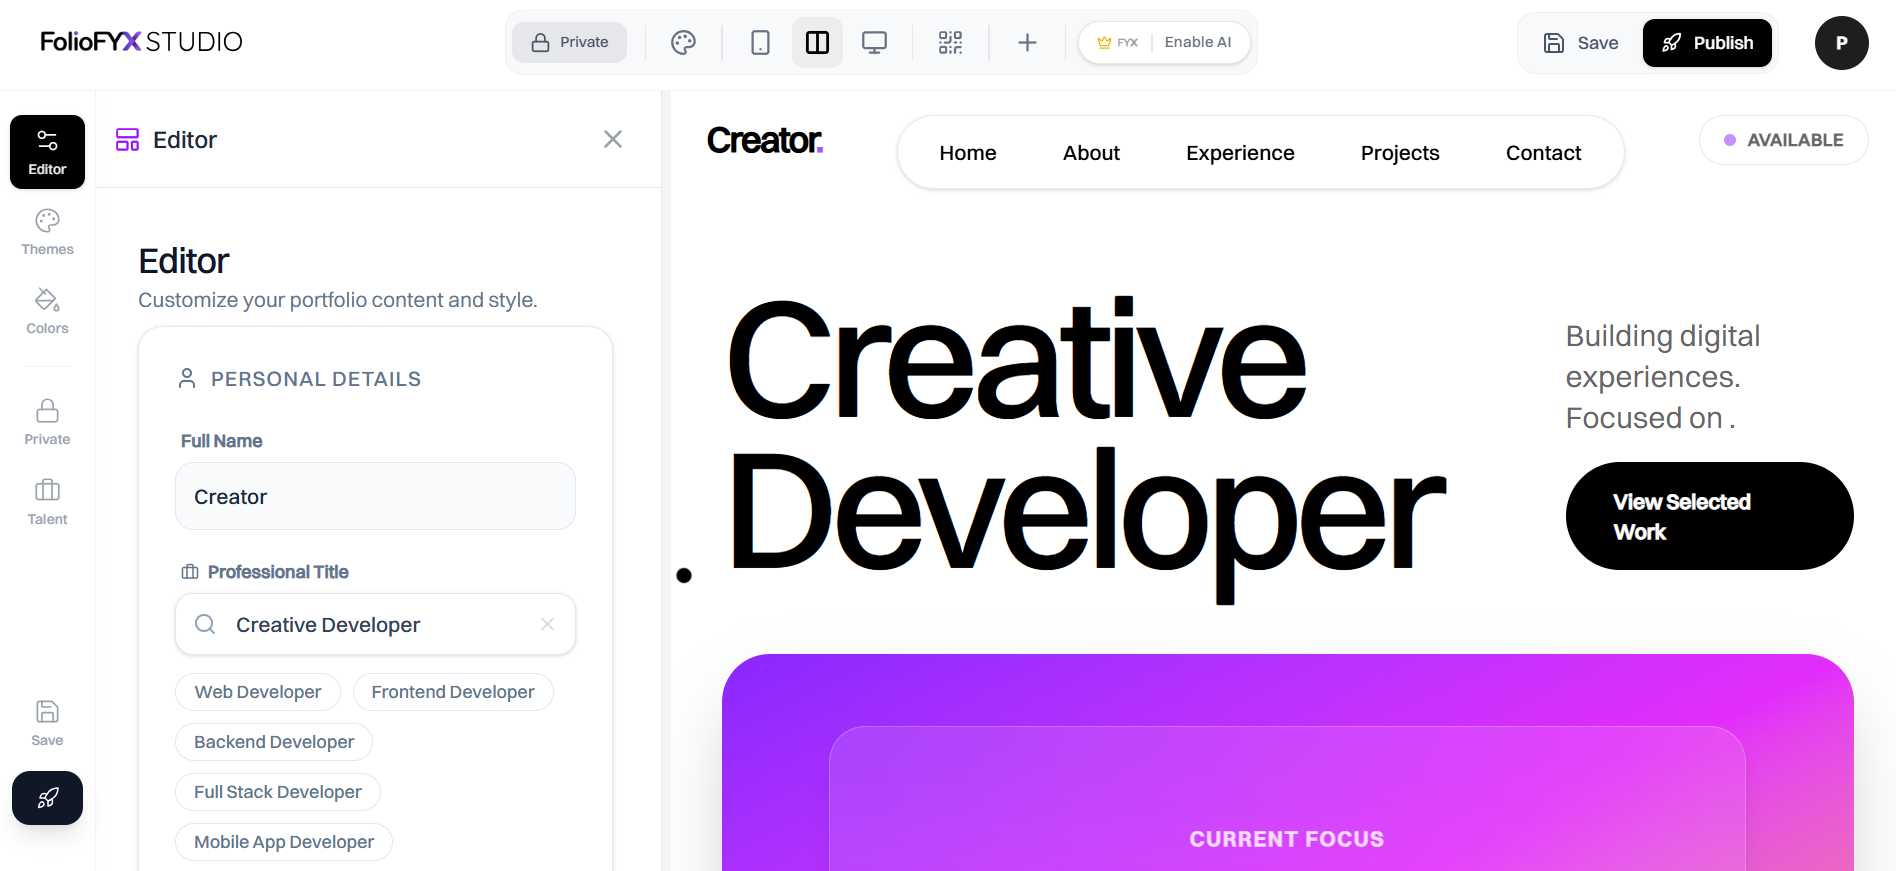The width and height of the screenshot is (1896, 871).
Task: Open Projects in preview nav
Action: click(x=1400, y=153)
